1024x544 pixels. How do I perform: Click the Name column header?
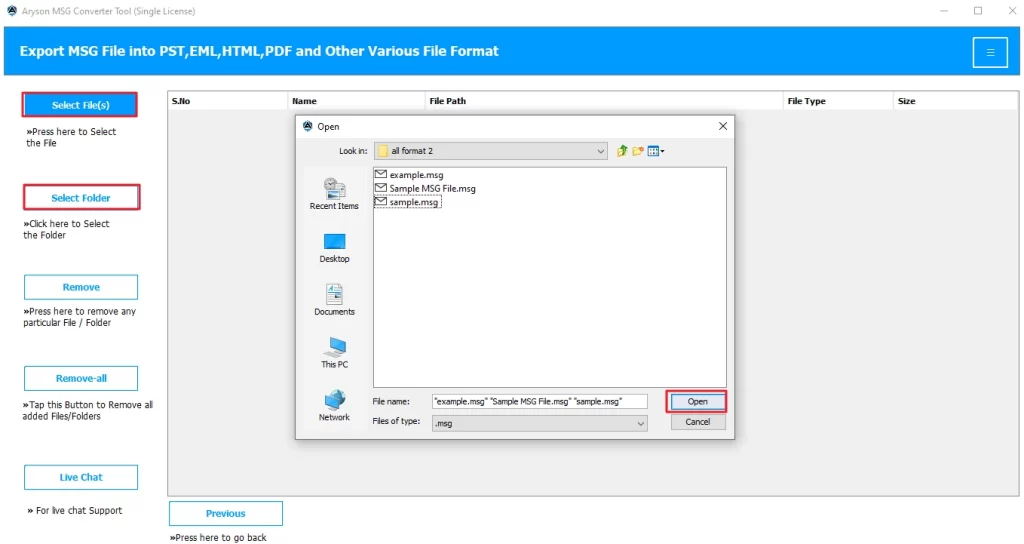tap(357, 101)
